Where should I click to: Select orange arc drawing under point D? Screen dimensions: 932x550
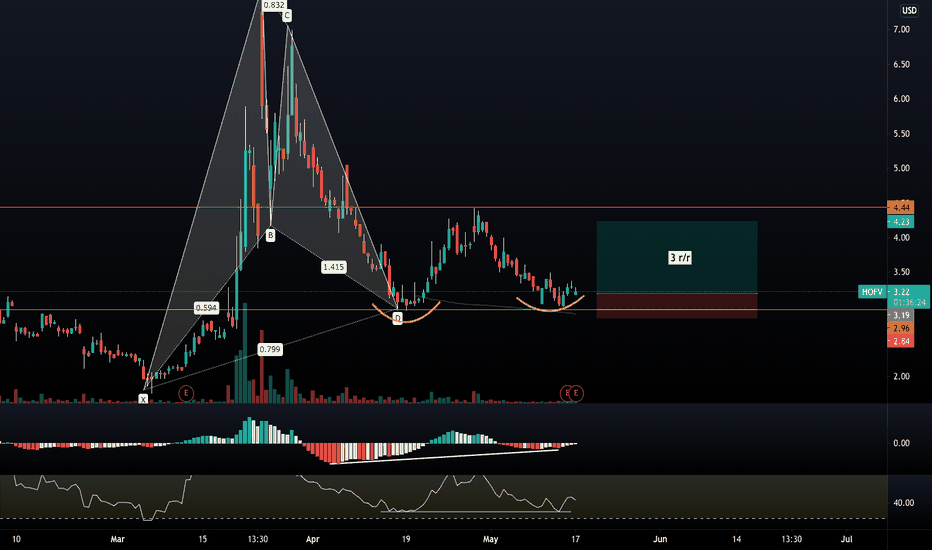coord(406,315)
